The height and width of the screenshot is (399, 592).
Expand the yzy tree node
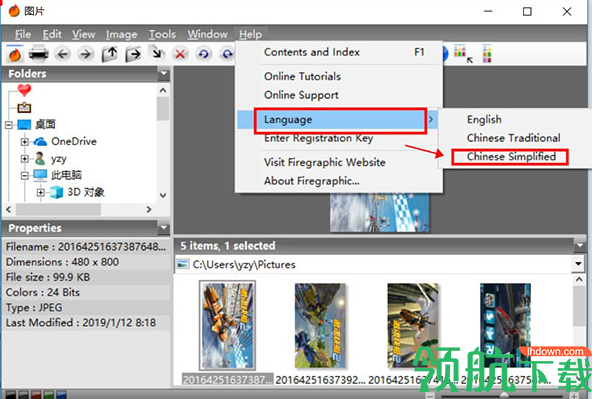(x=25, y=159)
